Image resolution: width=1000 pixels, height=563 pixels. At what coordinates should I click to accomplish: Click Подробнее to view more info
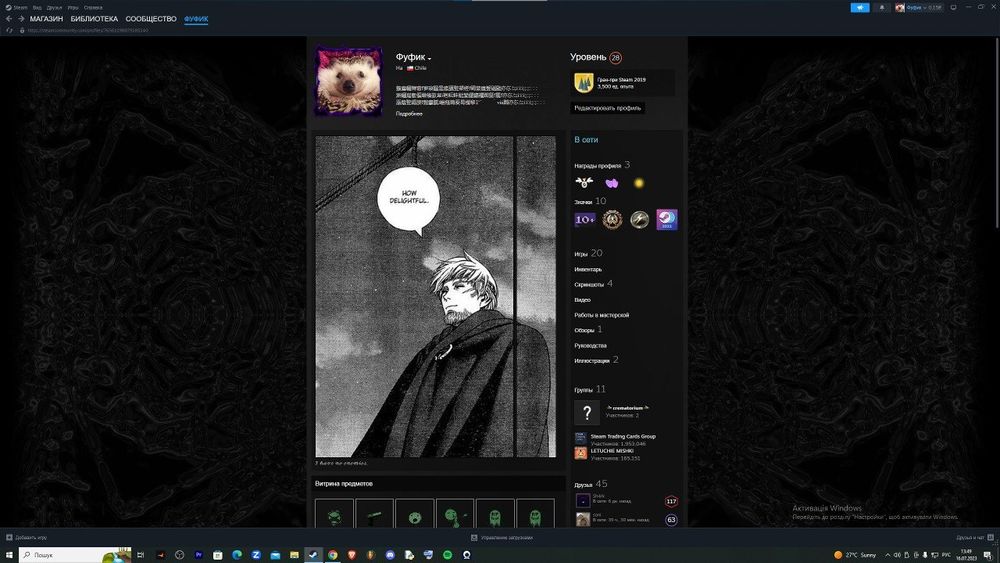coord(409,114)
